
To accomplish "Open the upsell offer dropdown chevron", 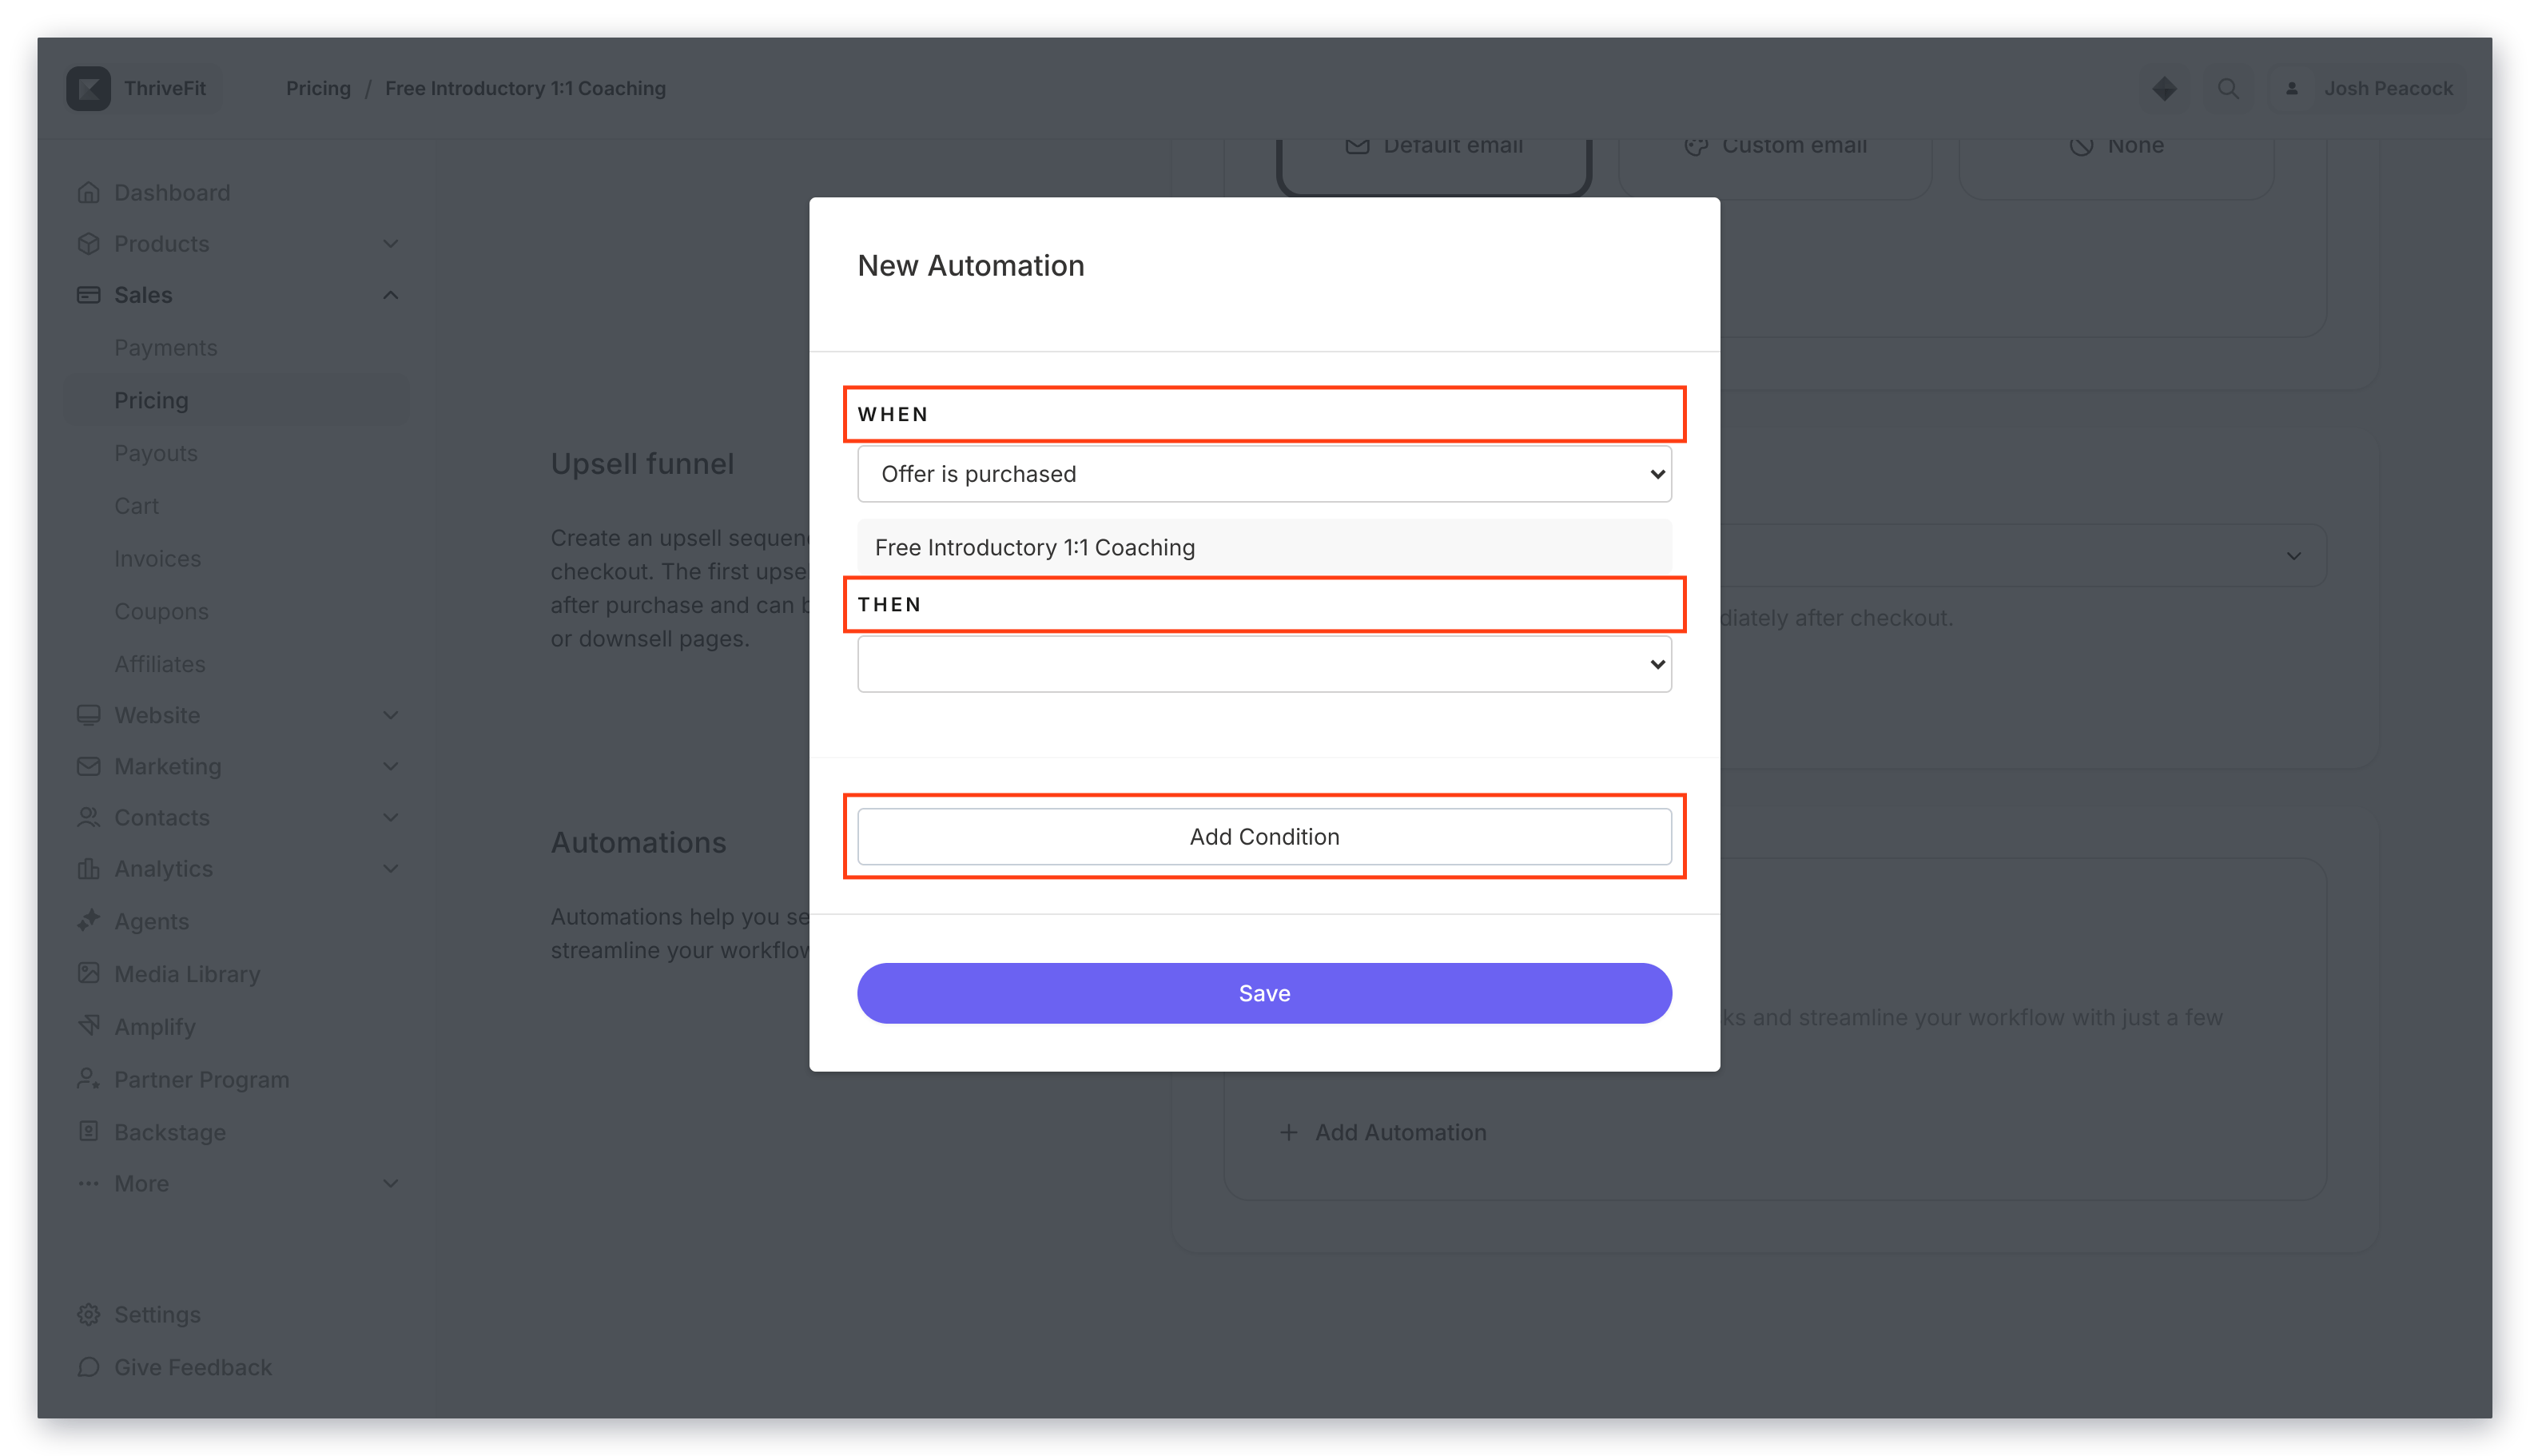I will tap(2293, 556).
